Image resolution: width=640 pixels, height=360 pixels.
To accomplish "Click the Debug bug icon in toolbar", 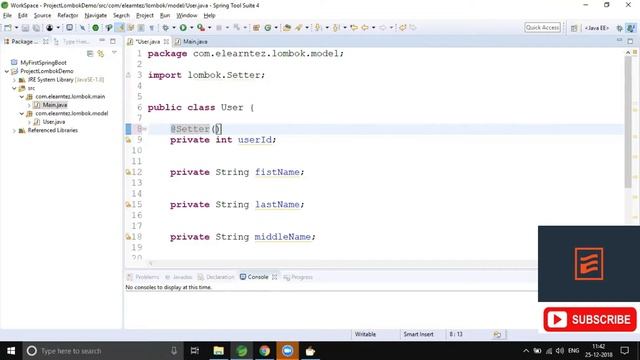I will pyautogui.click(x=165, y=28).
